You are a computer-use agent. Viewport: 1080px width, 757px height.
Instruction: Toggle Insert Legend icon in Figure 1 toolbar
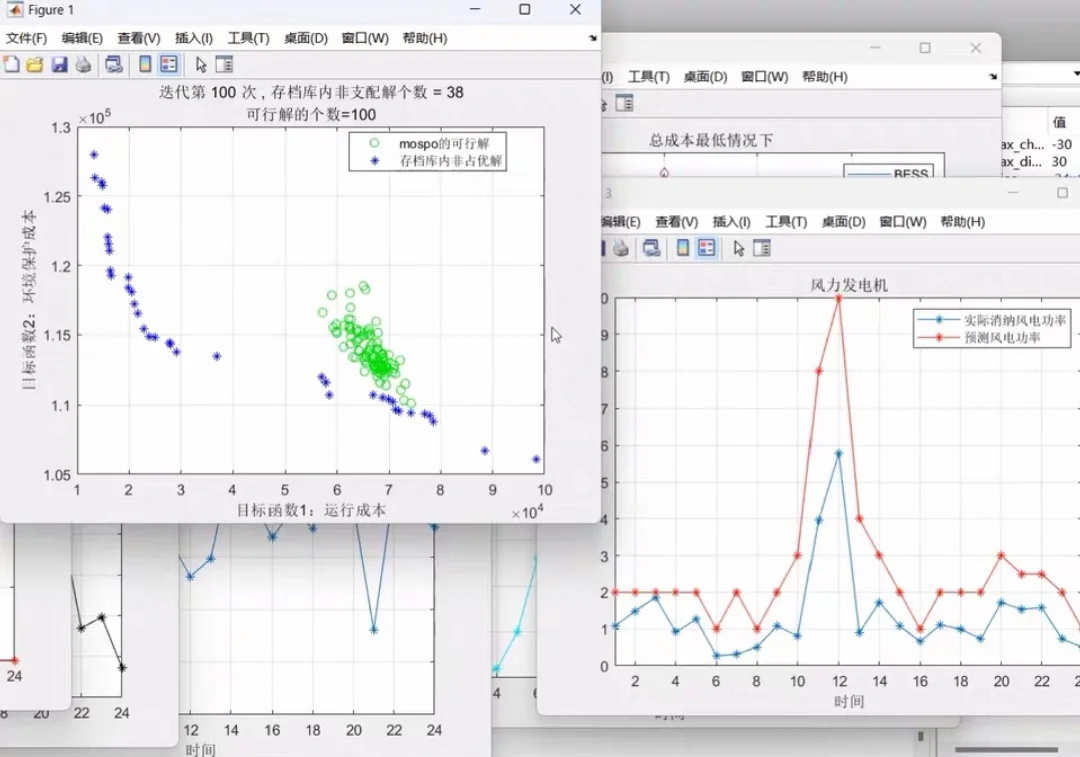pyautogui.click(x=169, y=65)
